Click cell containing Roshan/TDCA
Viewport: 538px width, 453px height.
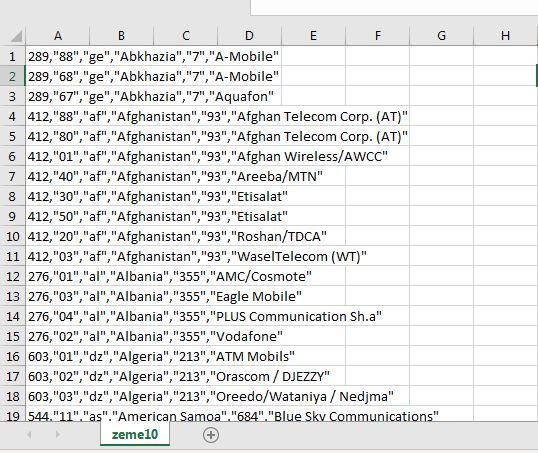pos(58,236)
